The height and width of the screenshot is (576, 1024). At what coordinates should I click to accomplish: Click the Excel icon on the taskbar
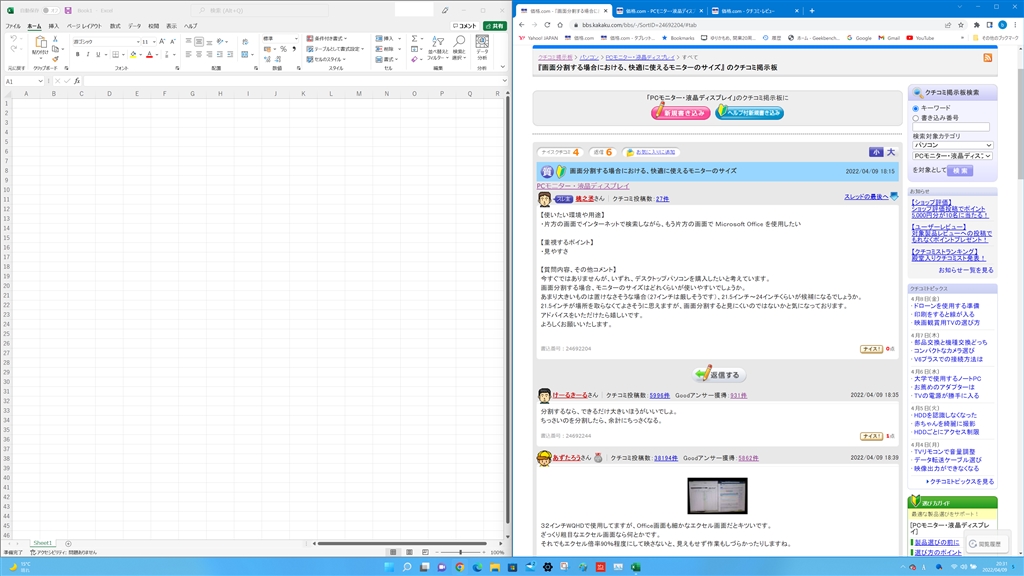[x=636, y=567]
